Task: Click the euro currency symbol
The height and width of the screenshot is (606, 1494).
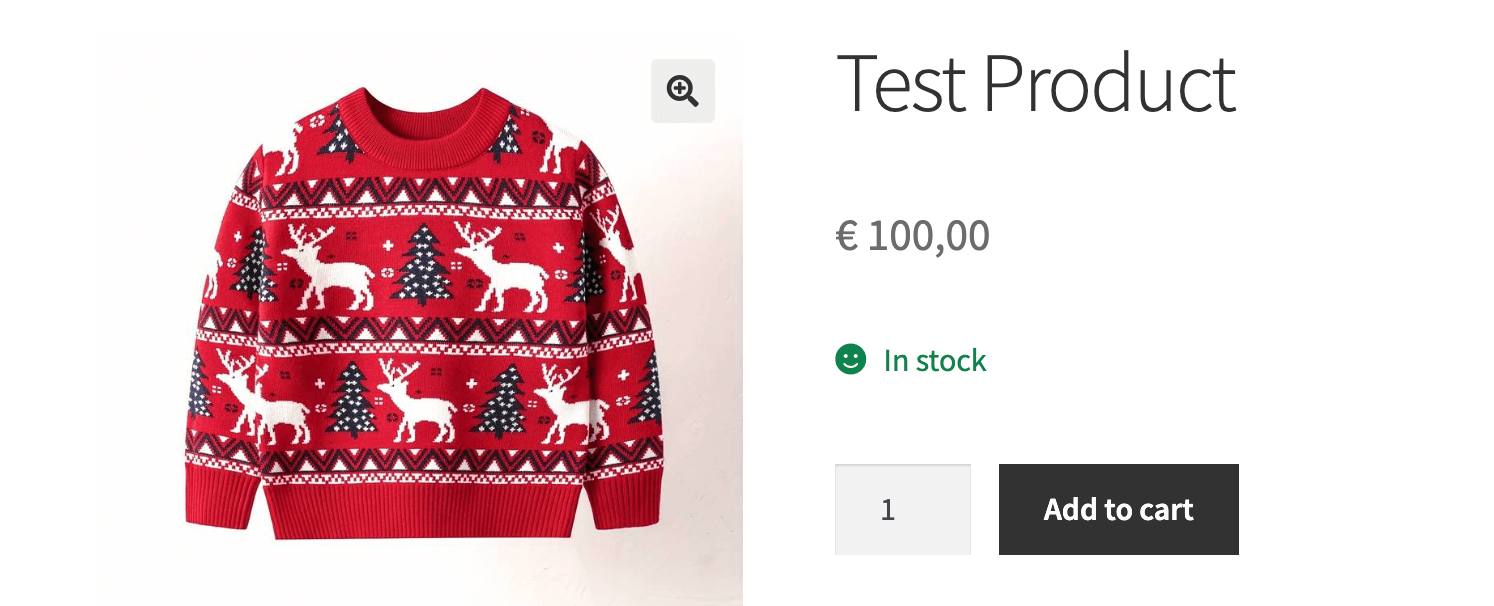Action: (847, 237)
